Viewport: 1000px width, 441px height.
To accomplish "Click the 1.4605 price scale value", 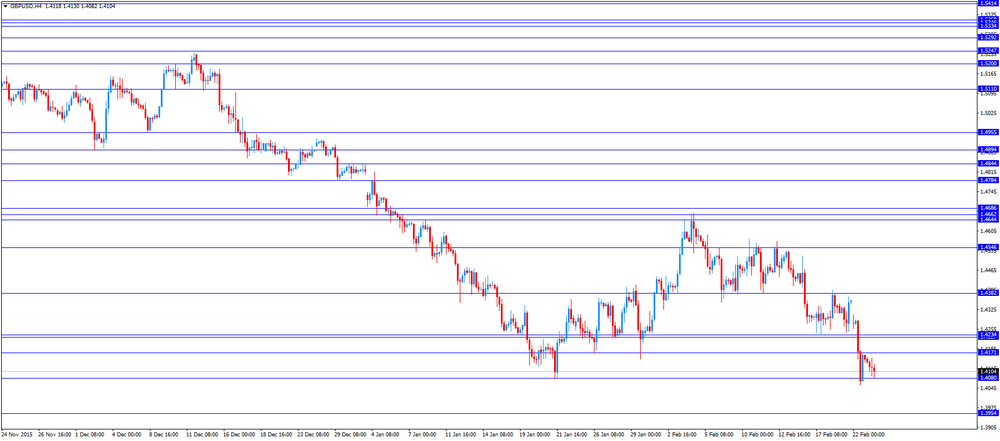I will point(987,231).
